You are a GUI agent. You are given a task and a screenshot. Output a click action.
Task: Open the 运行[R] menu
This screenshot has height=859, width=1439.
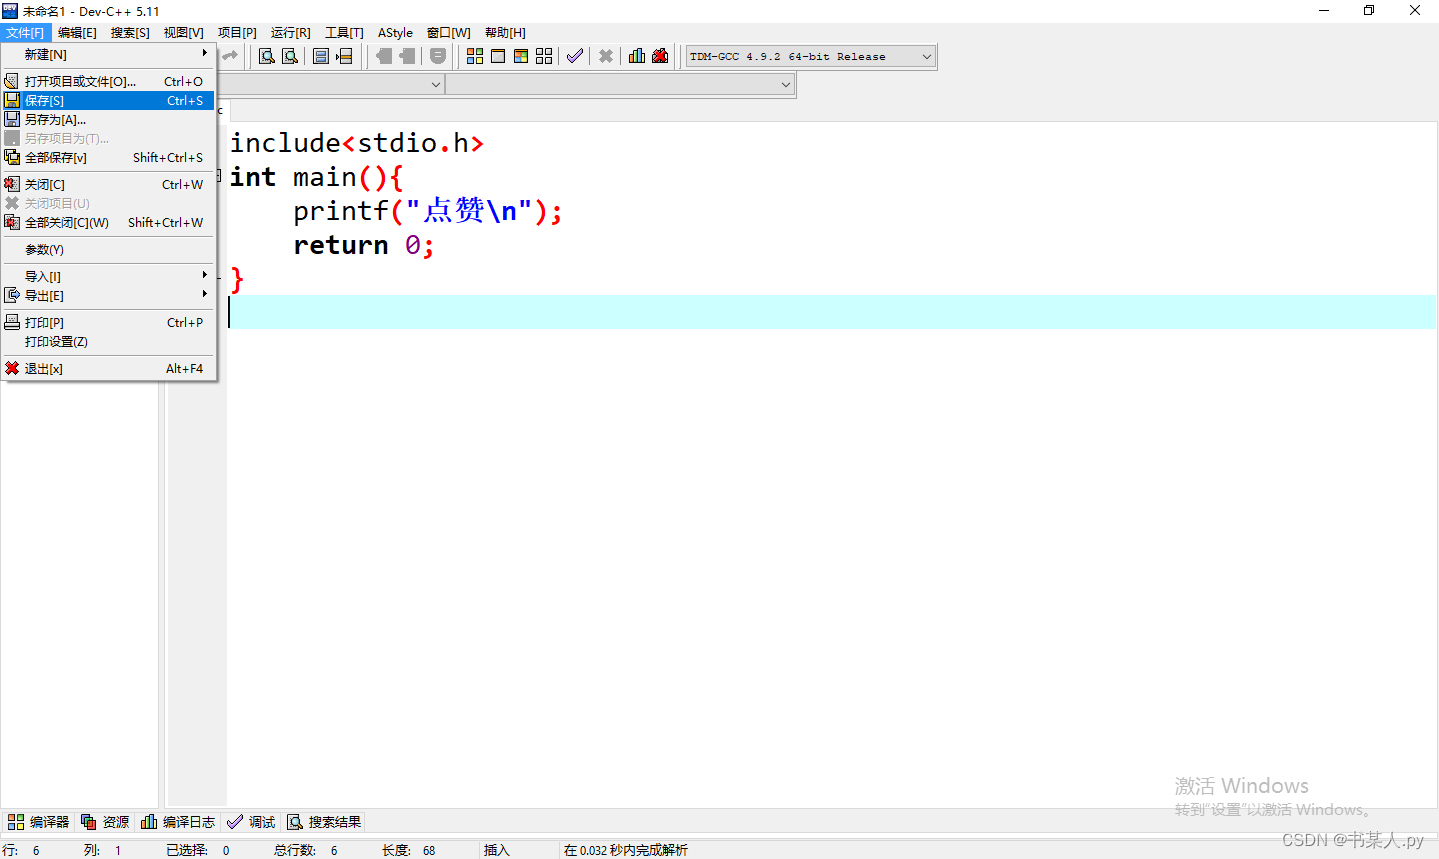pos(291,33)
